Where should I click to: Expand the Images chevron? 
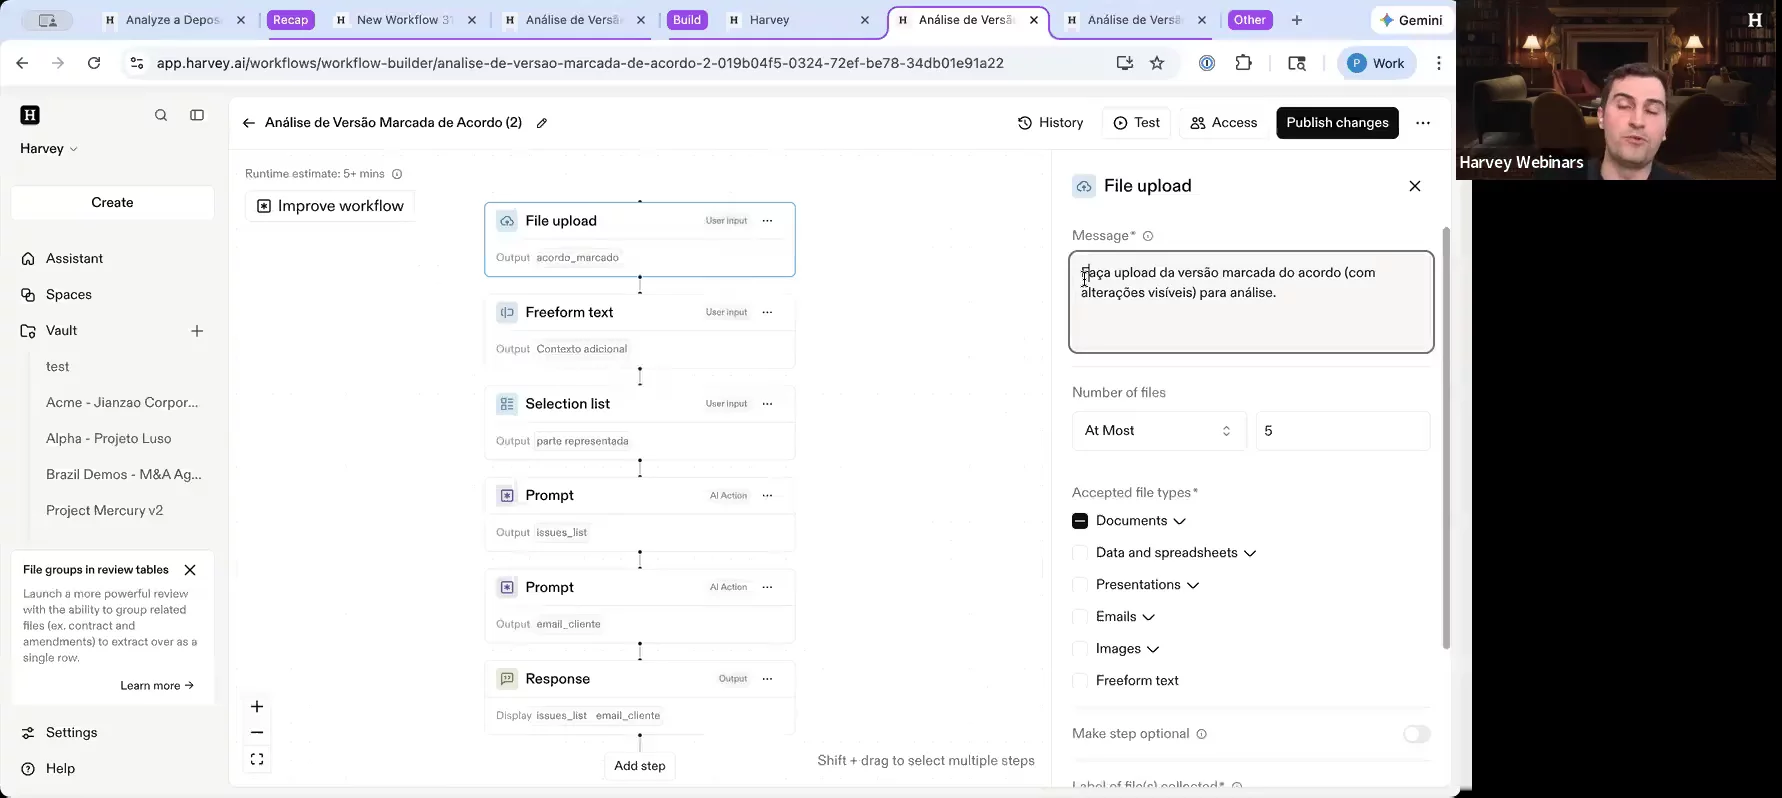click(x=1153, y=649)
